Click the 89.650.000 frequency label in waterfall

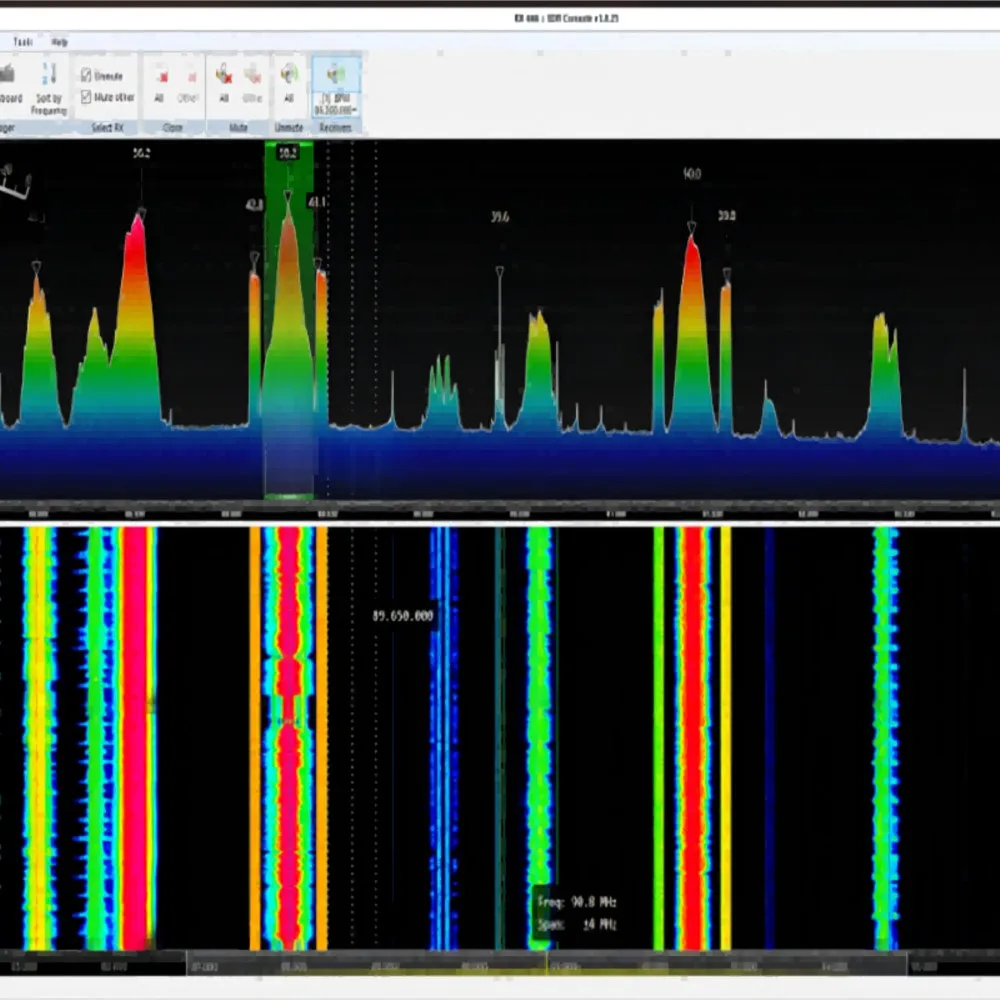tap(404, 616)
